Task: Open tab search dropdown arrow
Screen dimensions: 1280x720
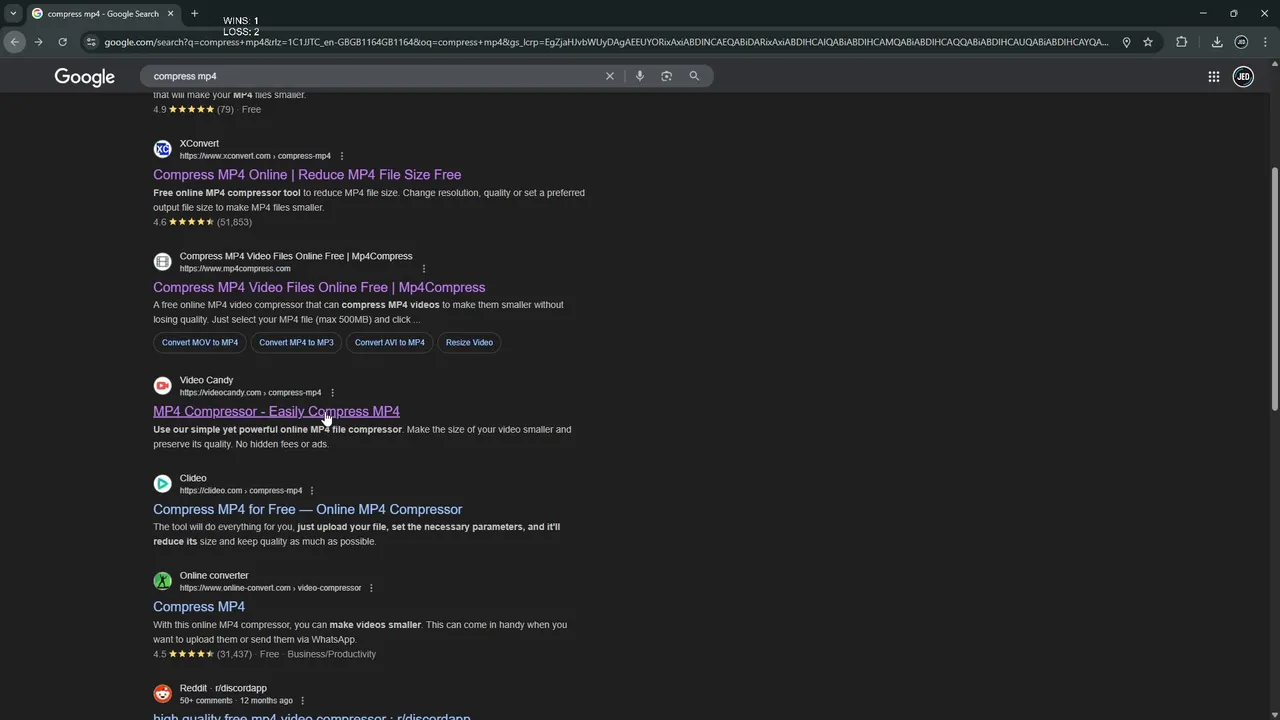Action: [13, 14]
